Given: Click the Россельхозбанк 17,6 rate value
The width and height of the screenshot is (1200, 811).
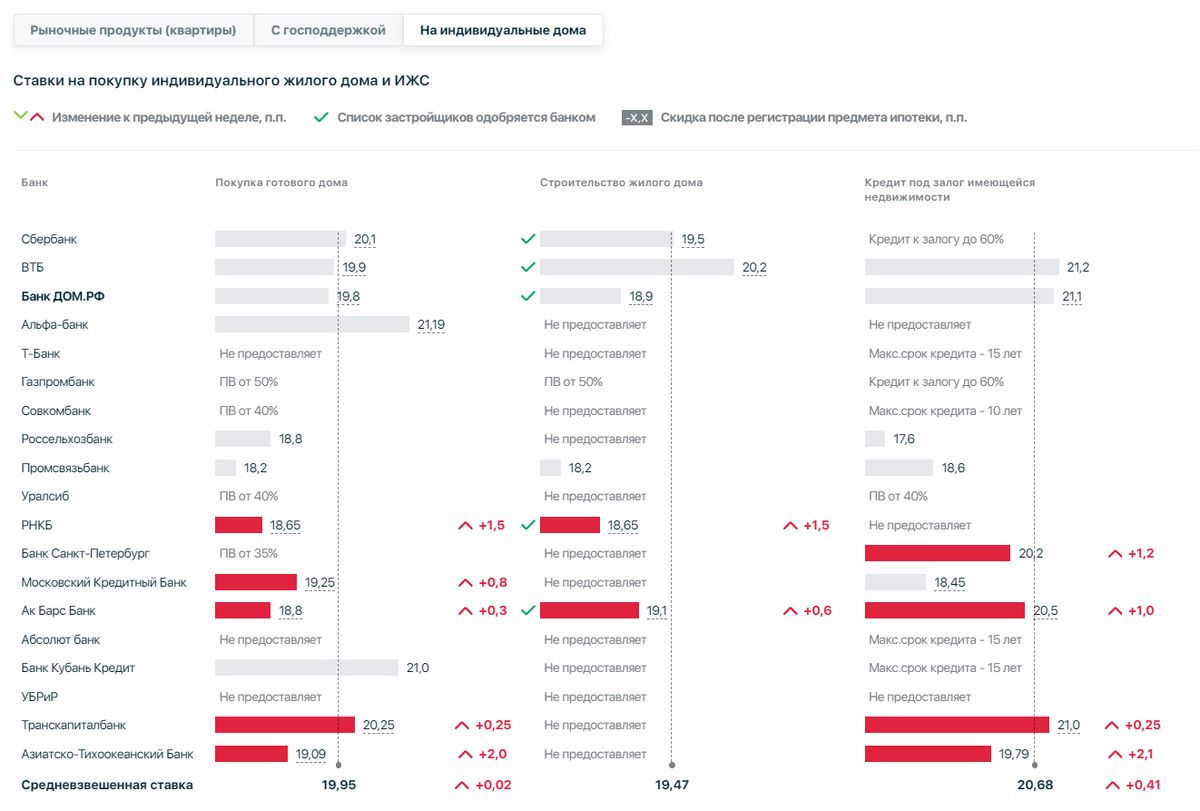Looking at the screenshot, I should point(904,439).
